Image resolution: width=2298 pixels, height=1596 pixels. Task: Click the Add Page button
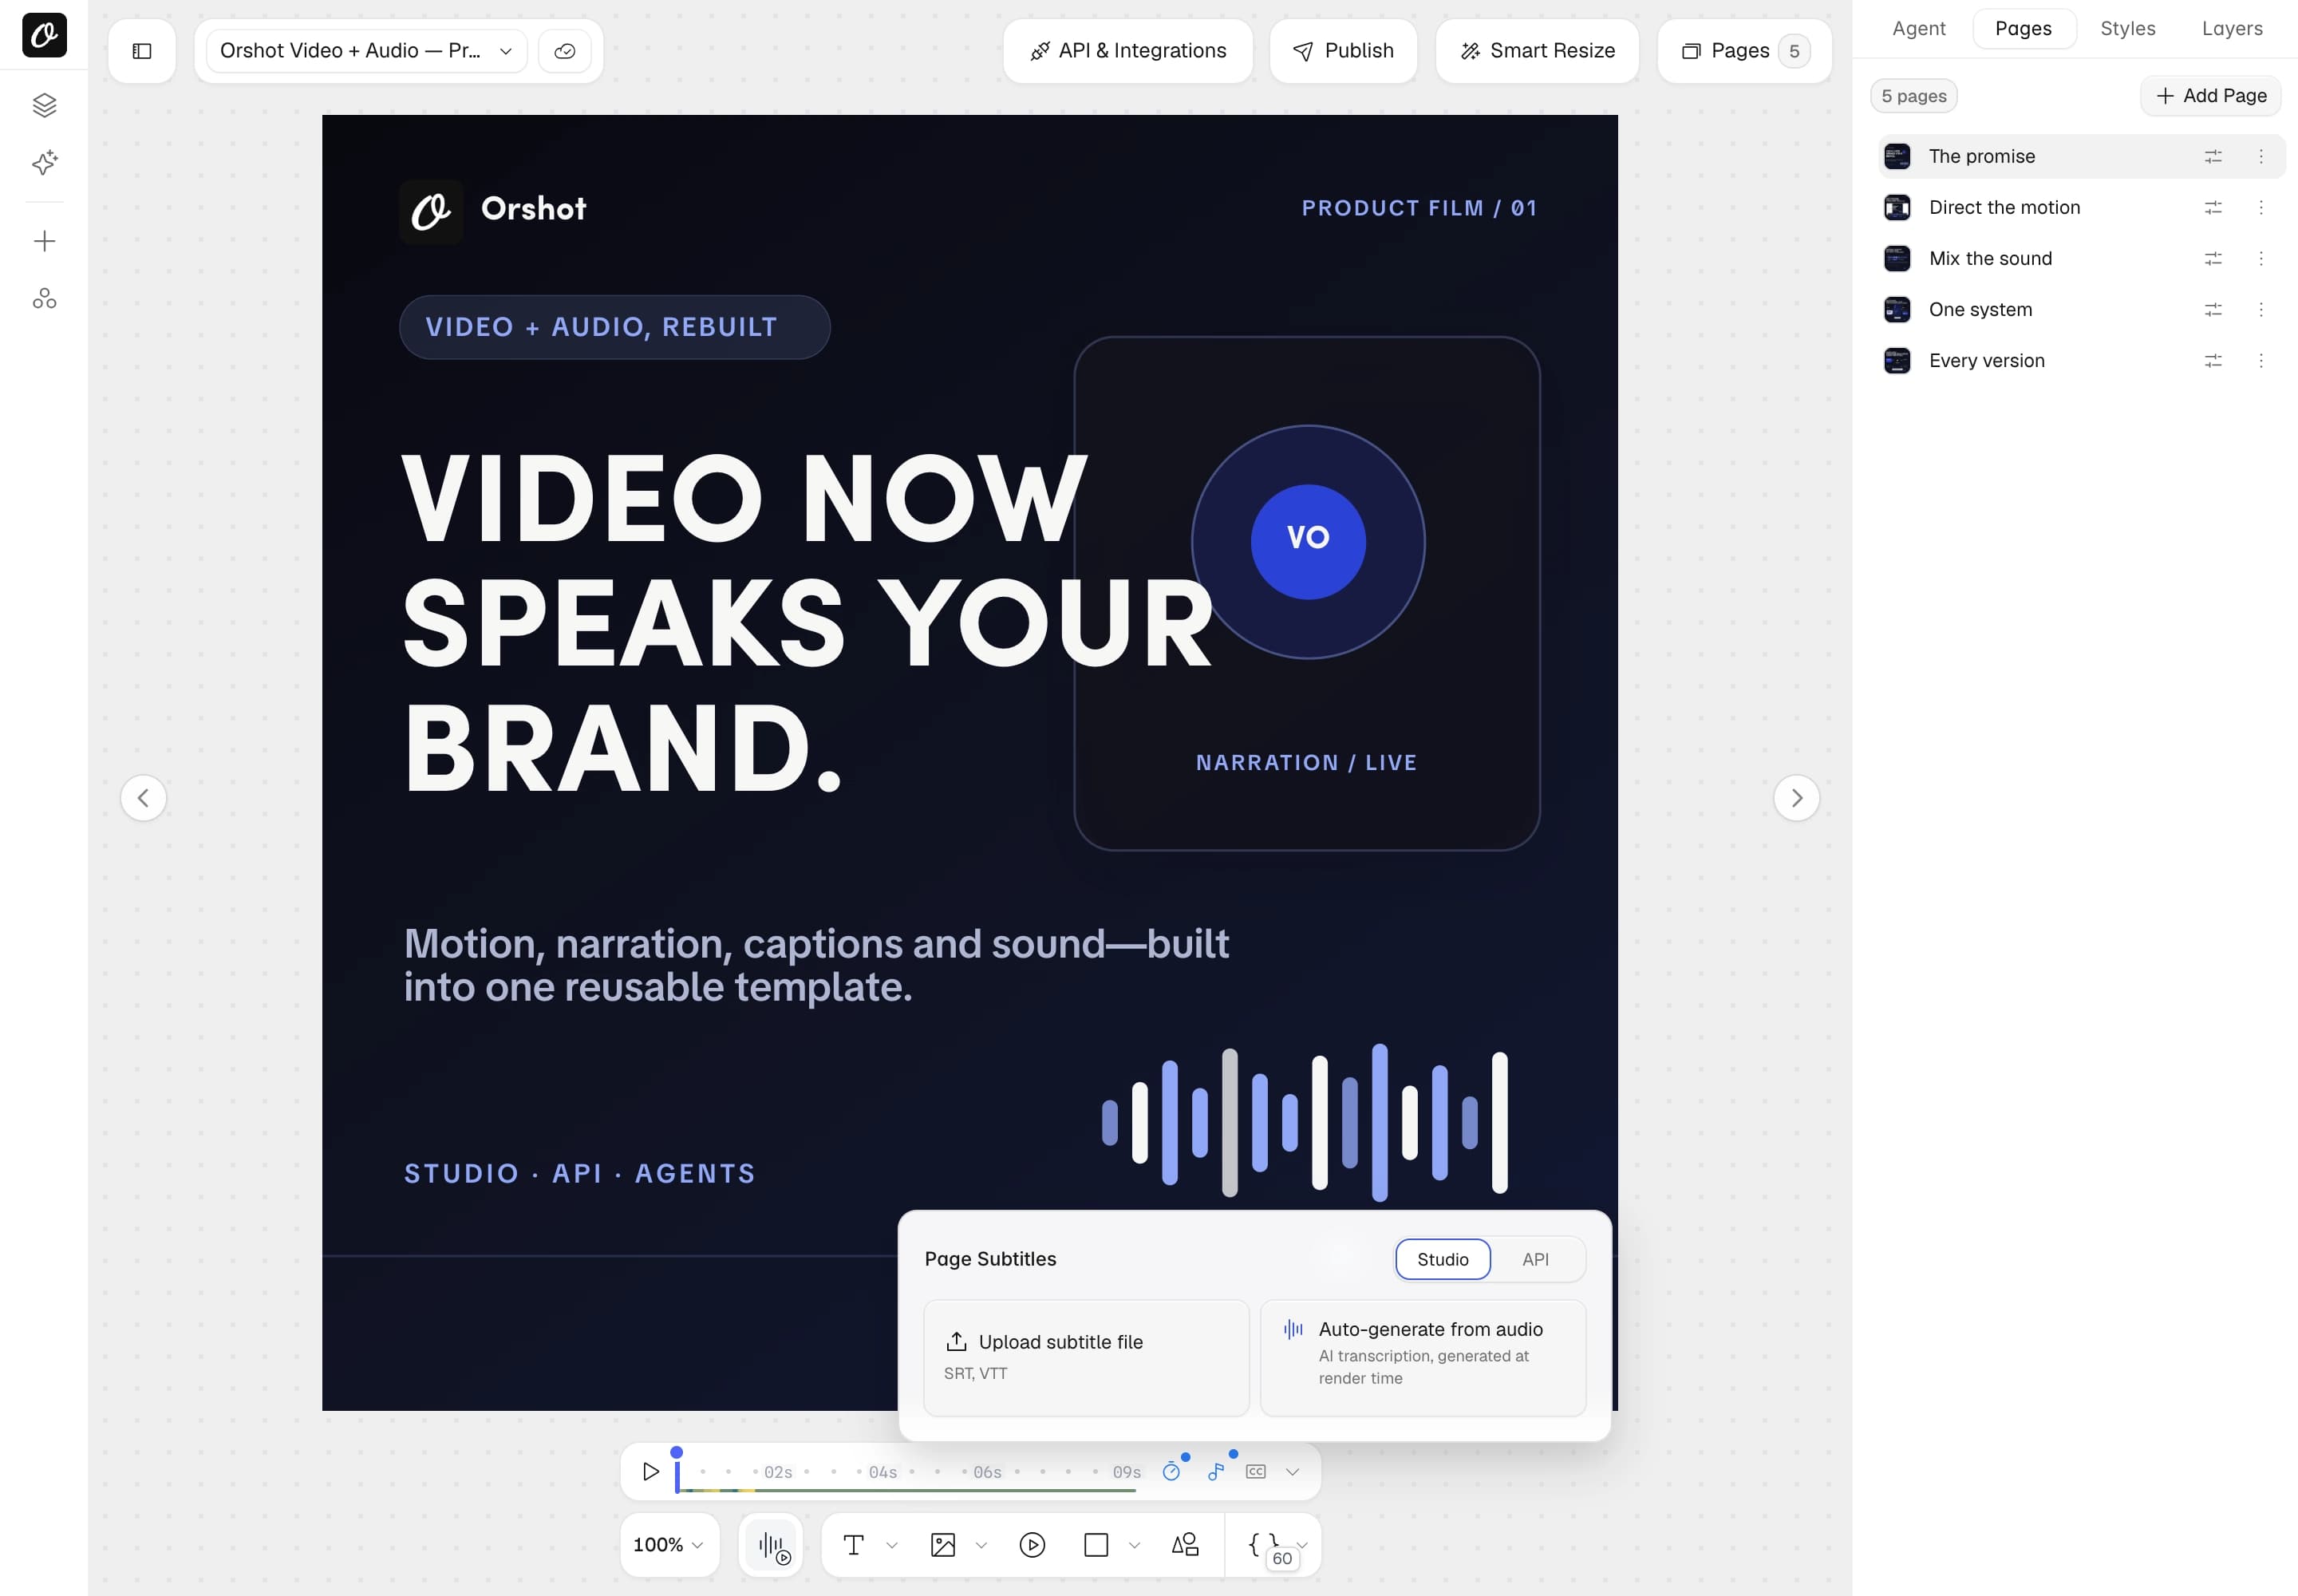[2211, 96]
